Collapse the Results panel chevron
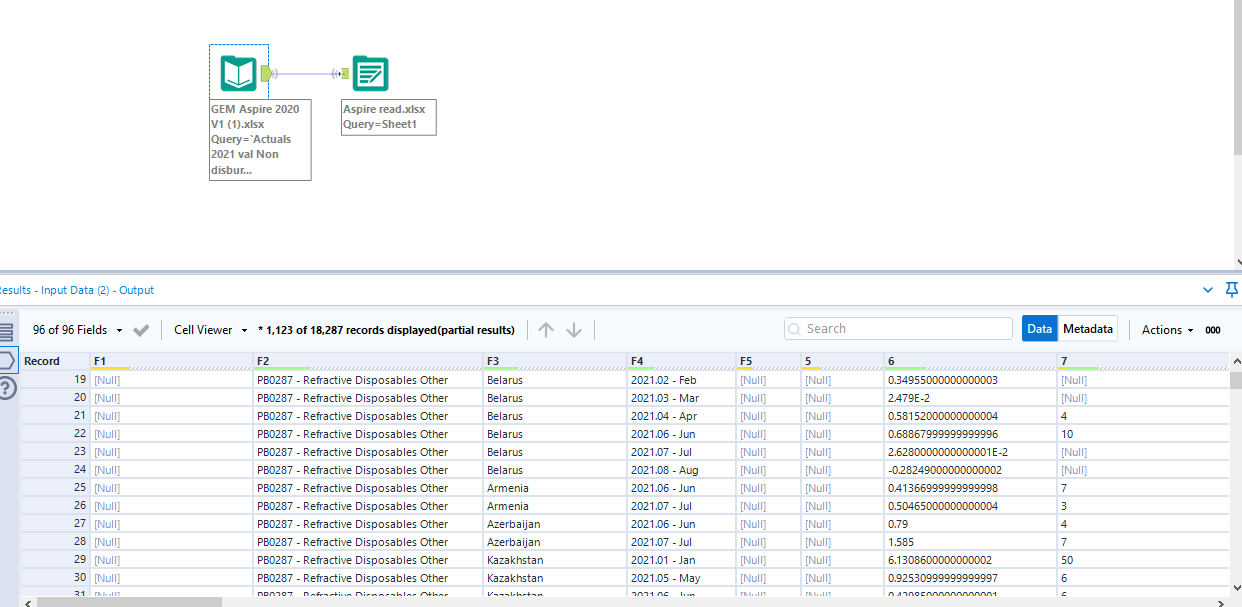The width and height of the screenshot is (1242, 607). click(1207, 290)
